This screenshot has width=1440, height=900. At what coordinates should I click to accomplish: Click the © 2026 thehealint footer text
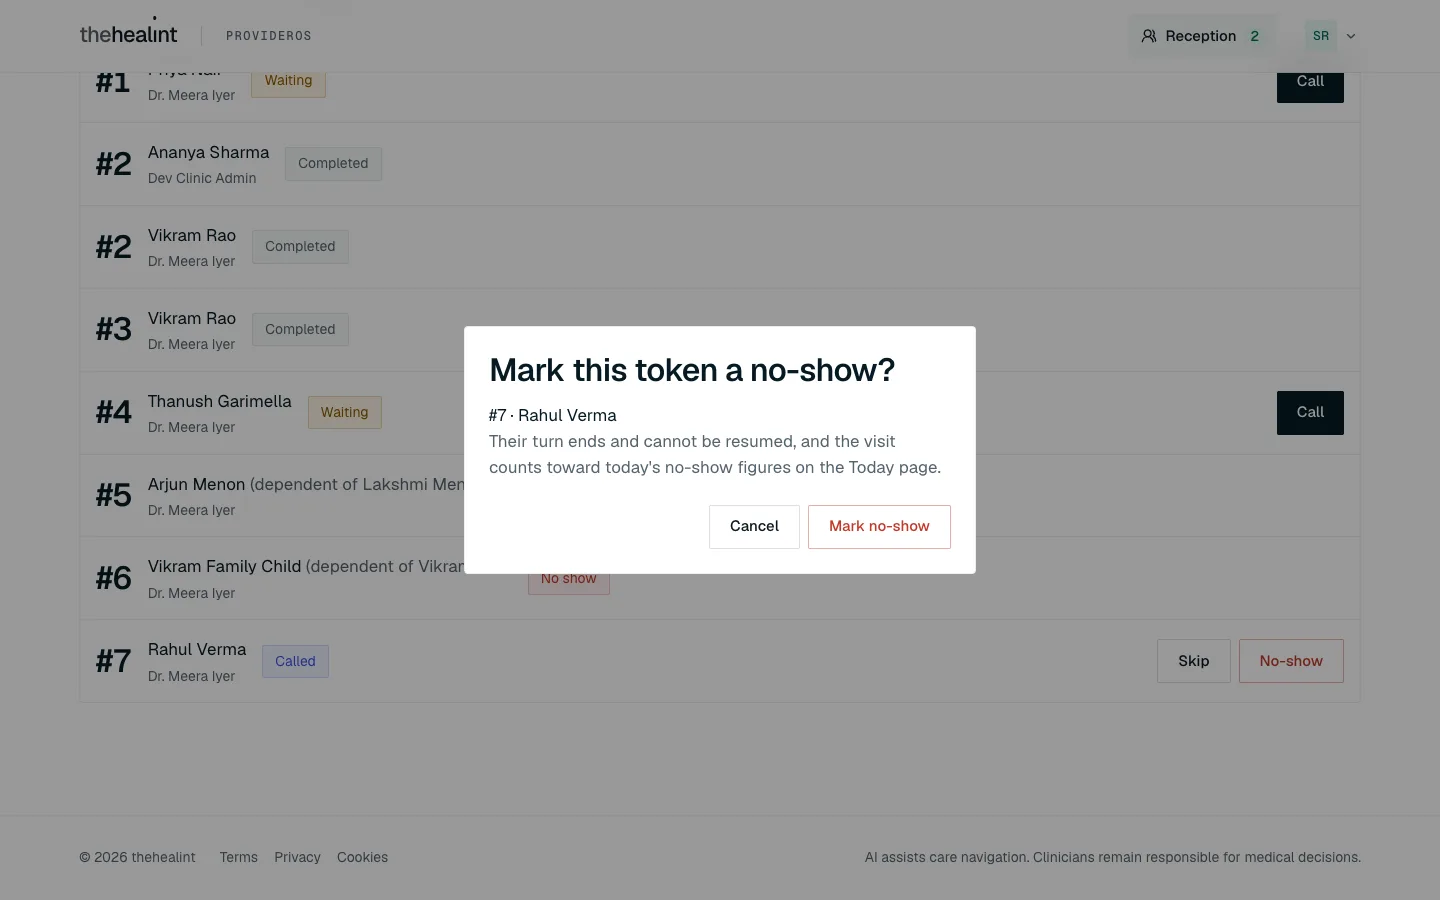[138, 857]
